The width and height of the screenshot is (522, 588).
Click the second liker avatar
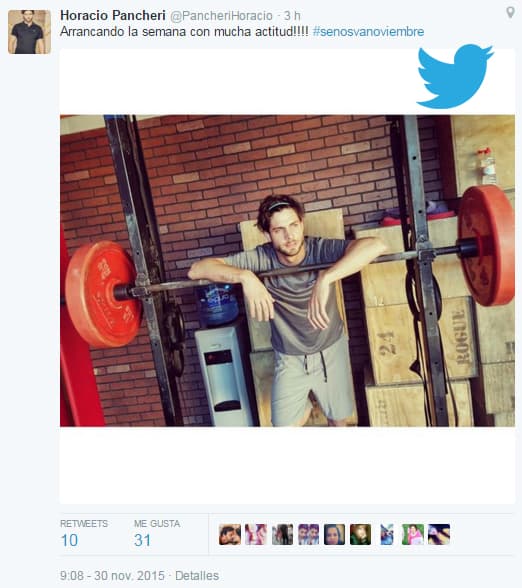pyautogui.click(x=256, y=534)
